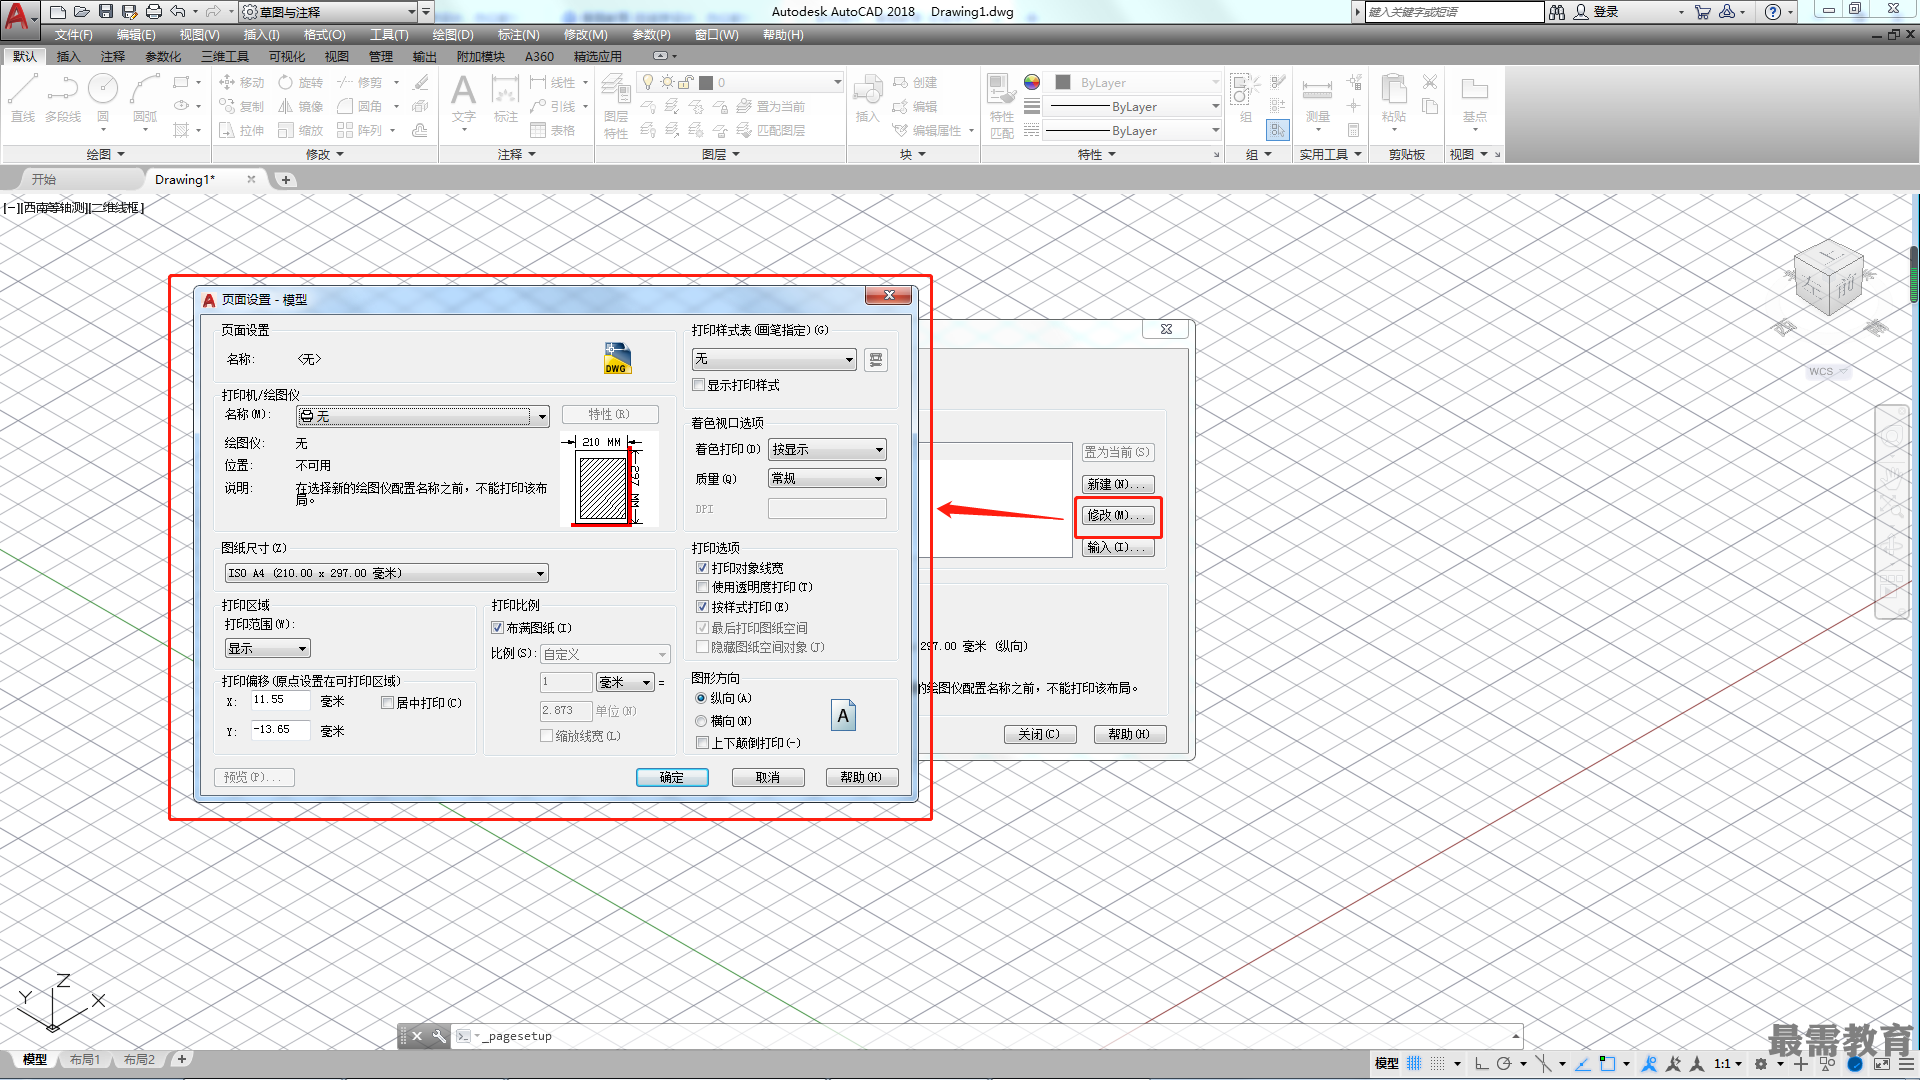Open the plot style table dropdown showing 无
The image size is (1920, 1080).
click(x=774, y=359)
